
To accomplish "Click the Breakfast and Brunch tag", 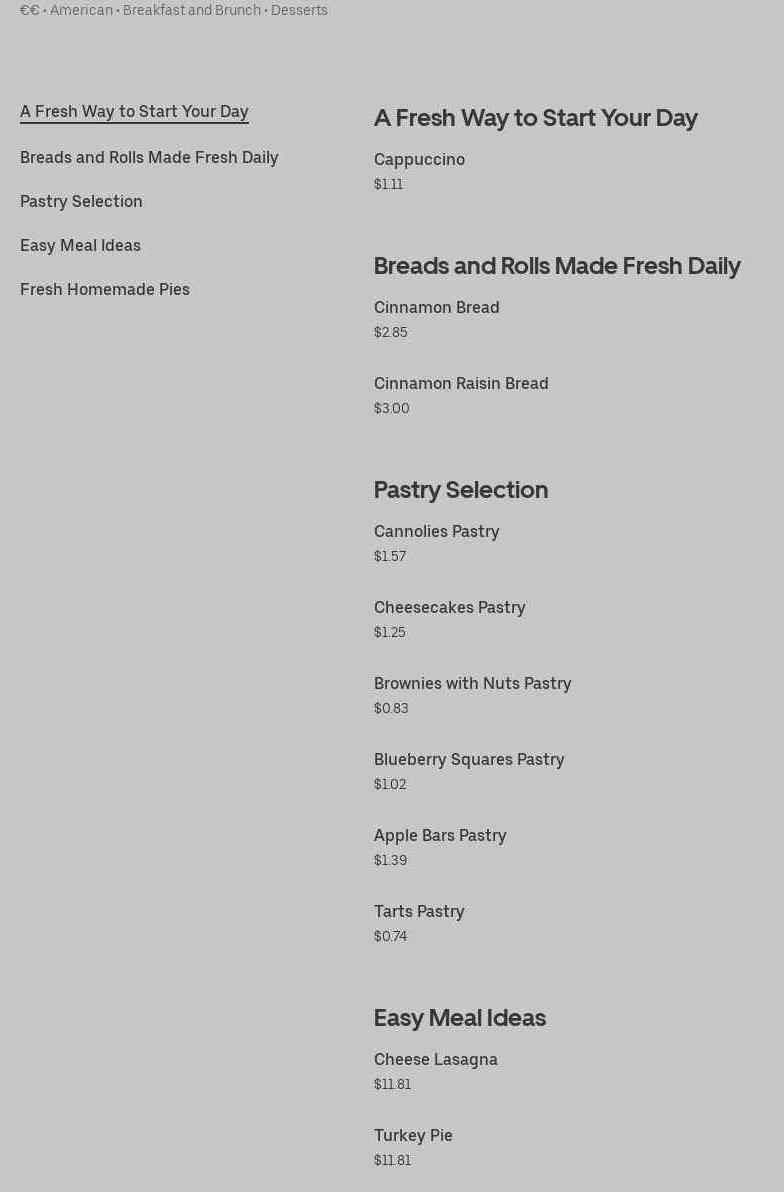I will point(191,10).
